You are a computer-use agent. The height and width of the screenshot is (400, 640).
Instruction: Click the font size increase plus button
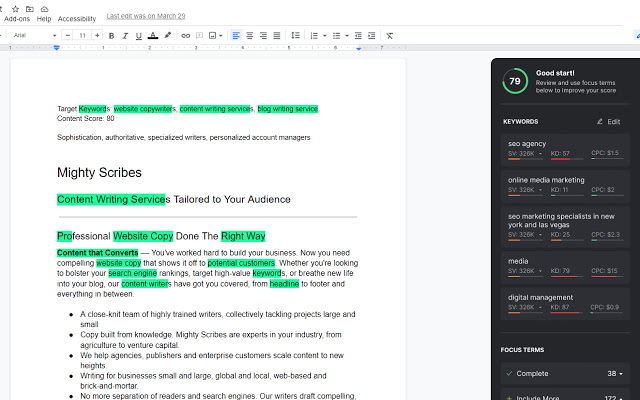point(97,35)
